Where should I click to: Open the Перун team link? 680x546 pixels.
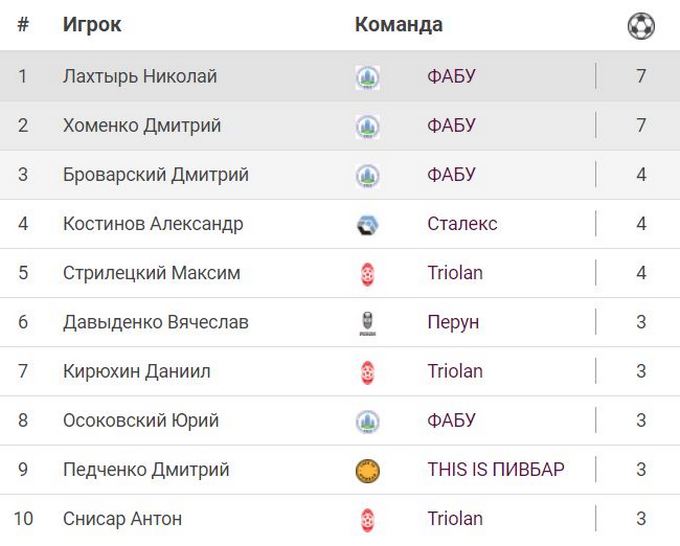click(x=453, y=322)
